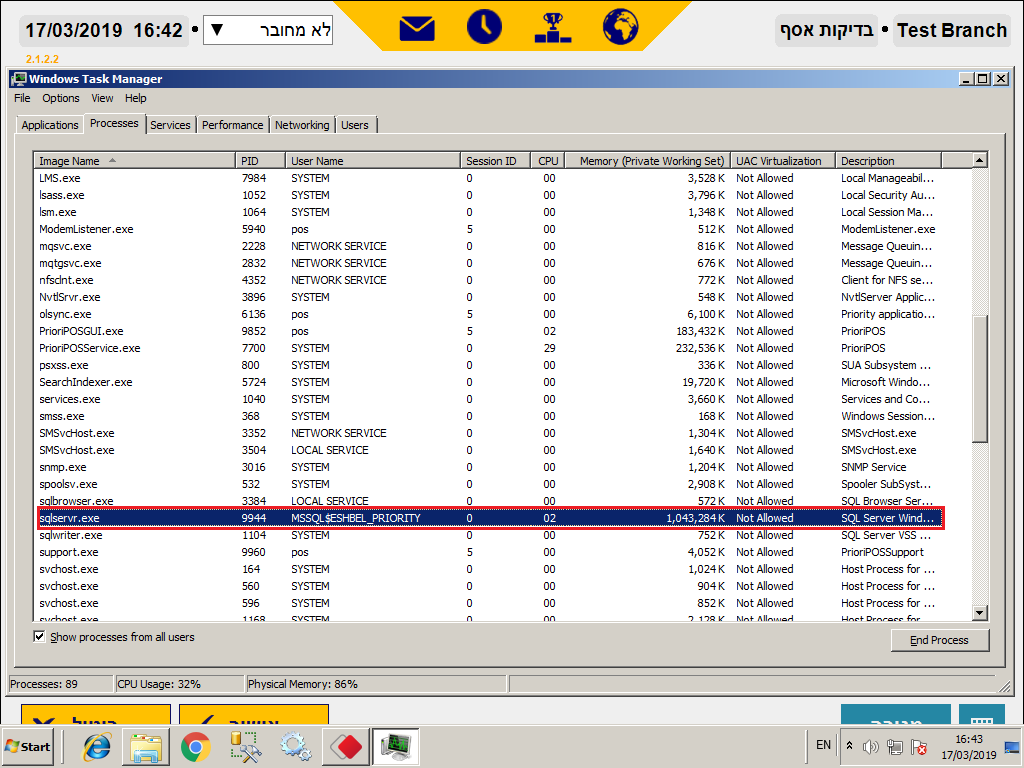Select the LMS.exe process row
This screenshot has height=768, width=1024.
coord(488,178)
